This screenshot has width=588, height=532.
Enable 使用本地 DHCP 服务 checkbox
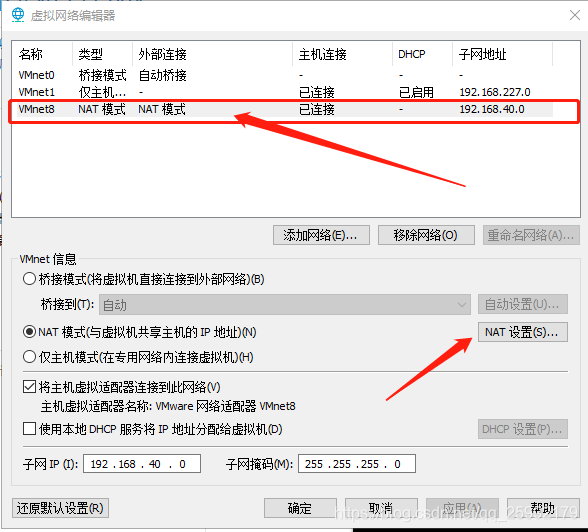(29, 429)
